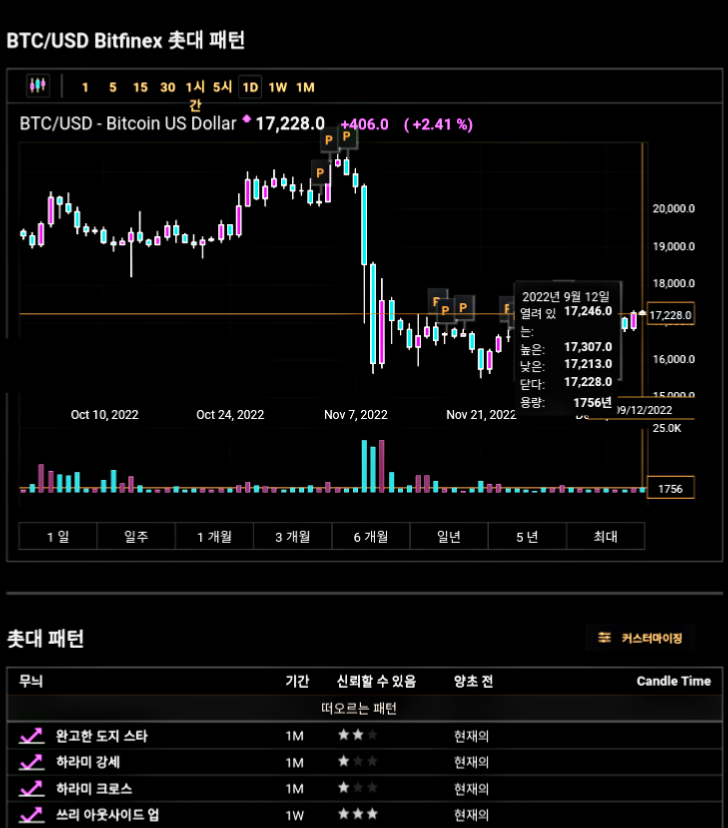
Task: Click the bullish icon beside 하라미 강세
Action: pos(31,761)
